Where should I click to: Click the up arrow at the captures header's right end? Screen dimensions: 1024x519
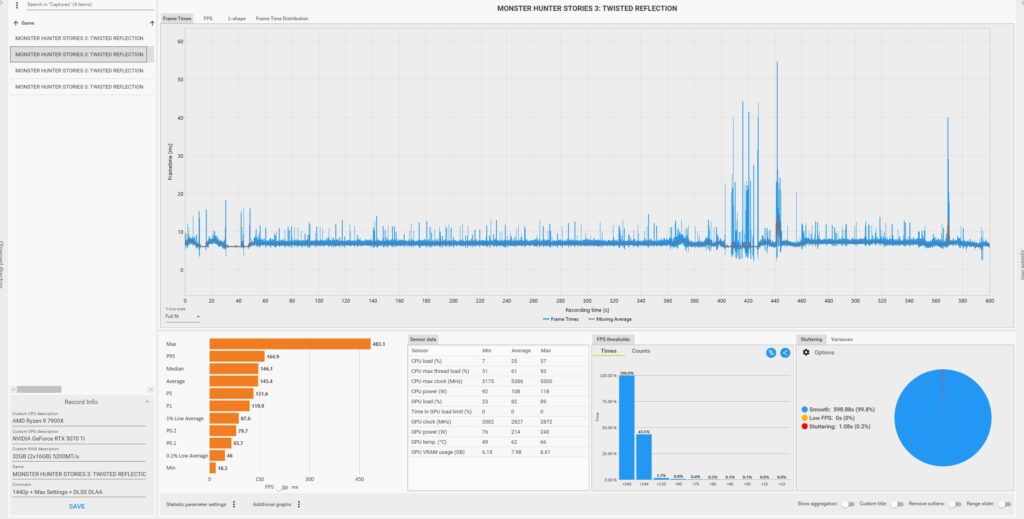point(152,23)
